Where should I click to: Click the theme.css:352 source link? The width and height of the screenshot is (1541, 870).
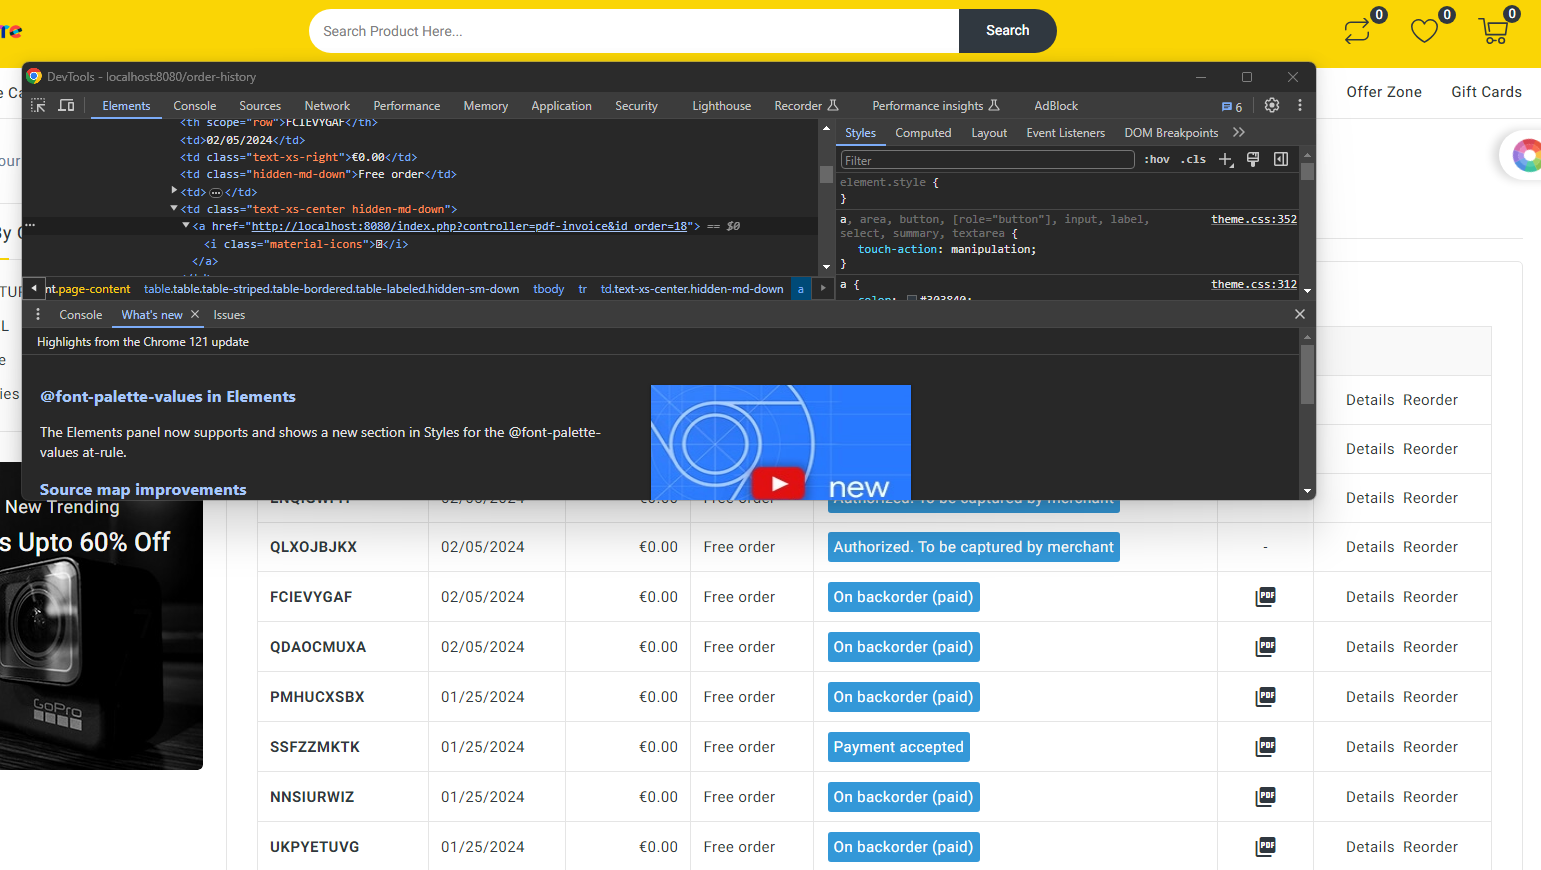pos(1253,219)
